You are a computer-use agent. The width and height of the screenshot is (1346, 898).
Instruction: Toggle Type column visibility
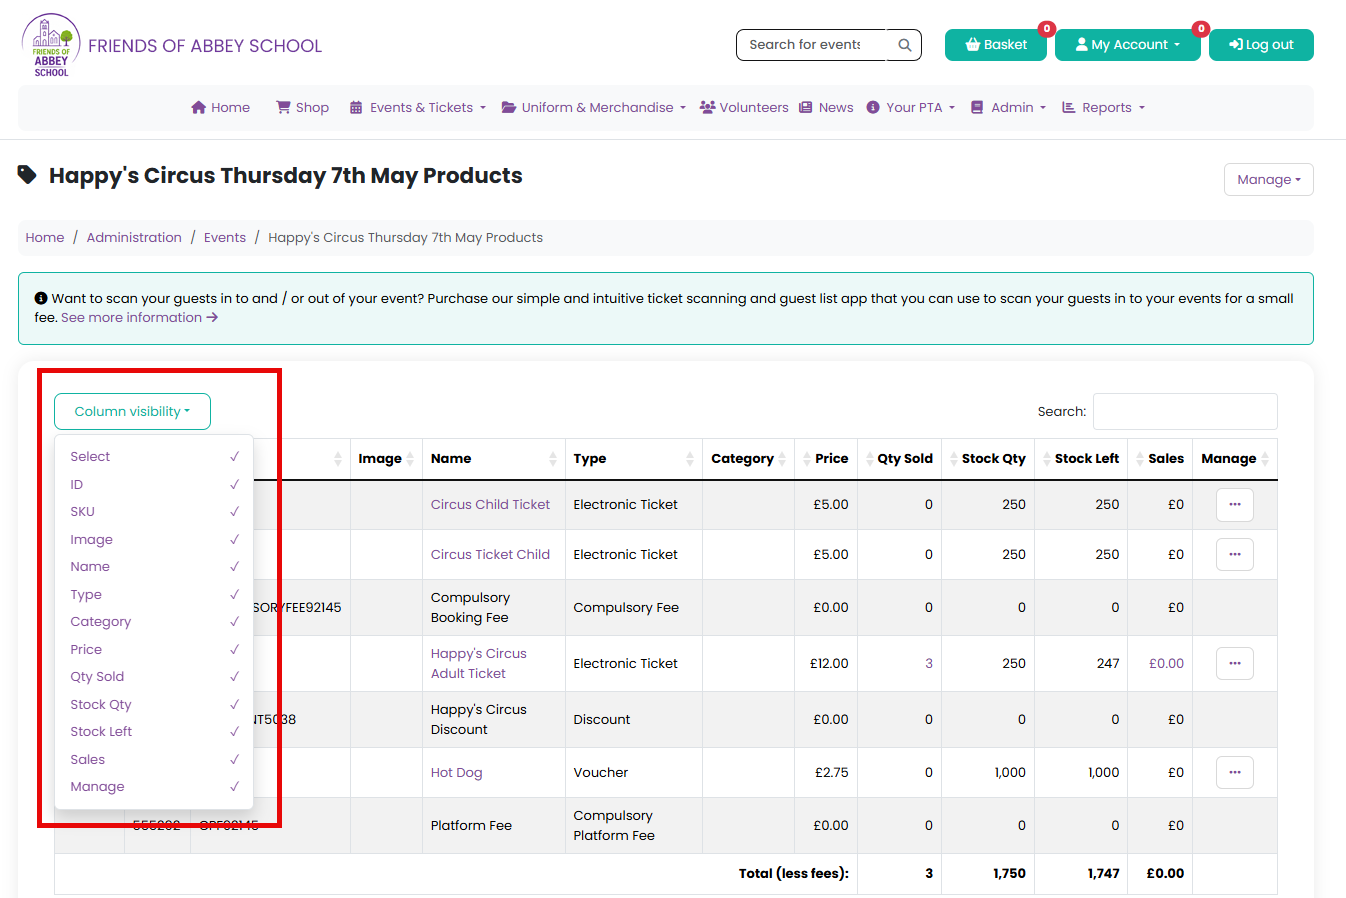pyautogui.click(x=154, y=594)
